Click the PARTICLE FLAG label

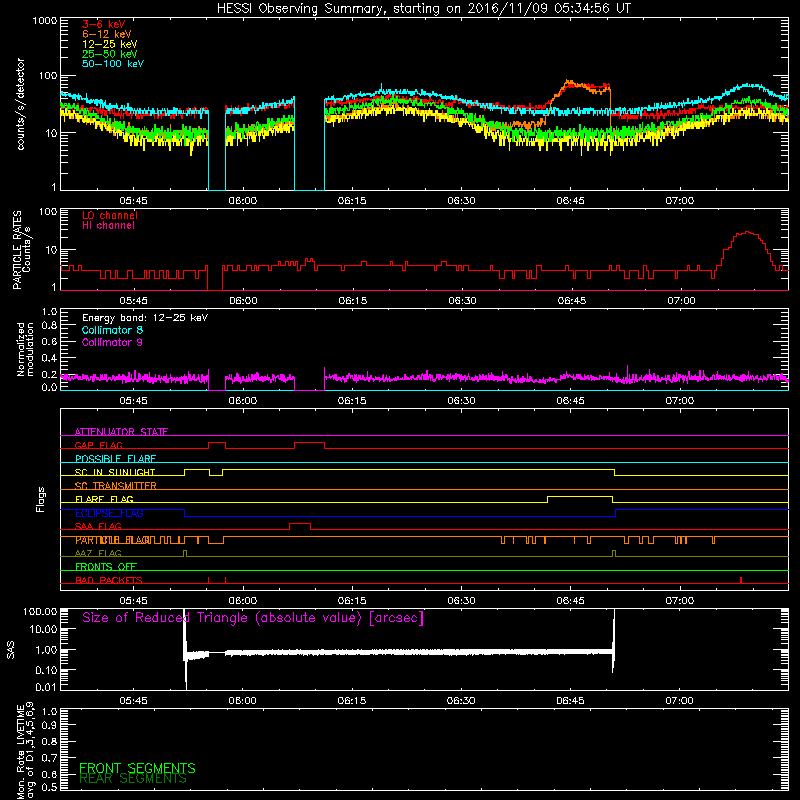pos(113,540)
